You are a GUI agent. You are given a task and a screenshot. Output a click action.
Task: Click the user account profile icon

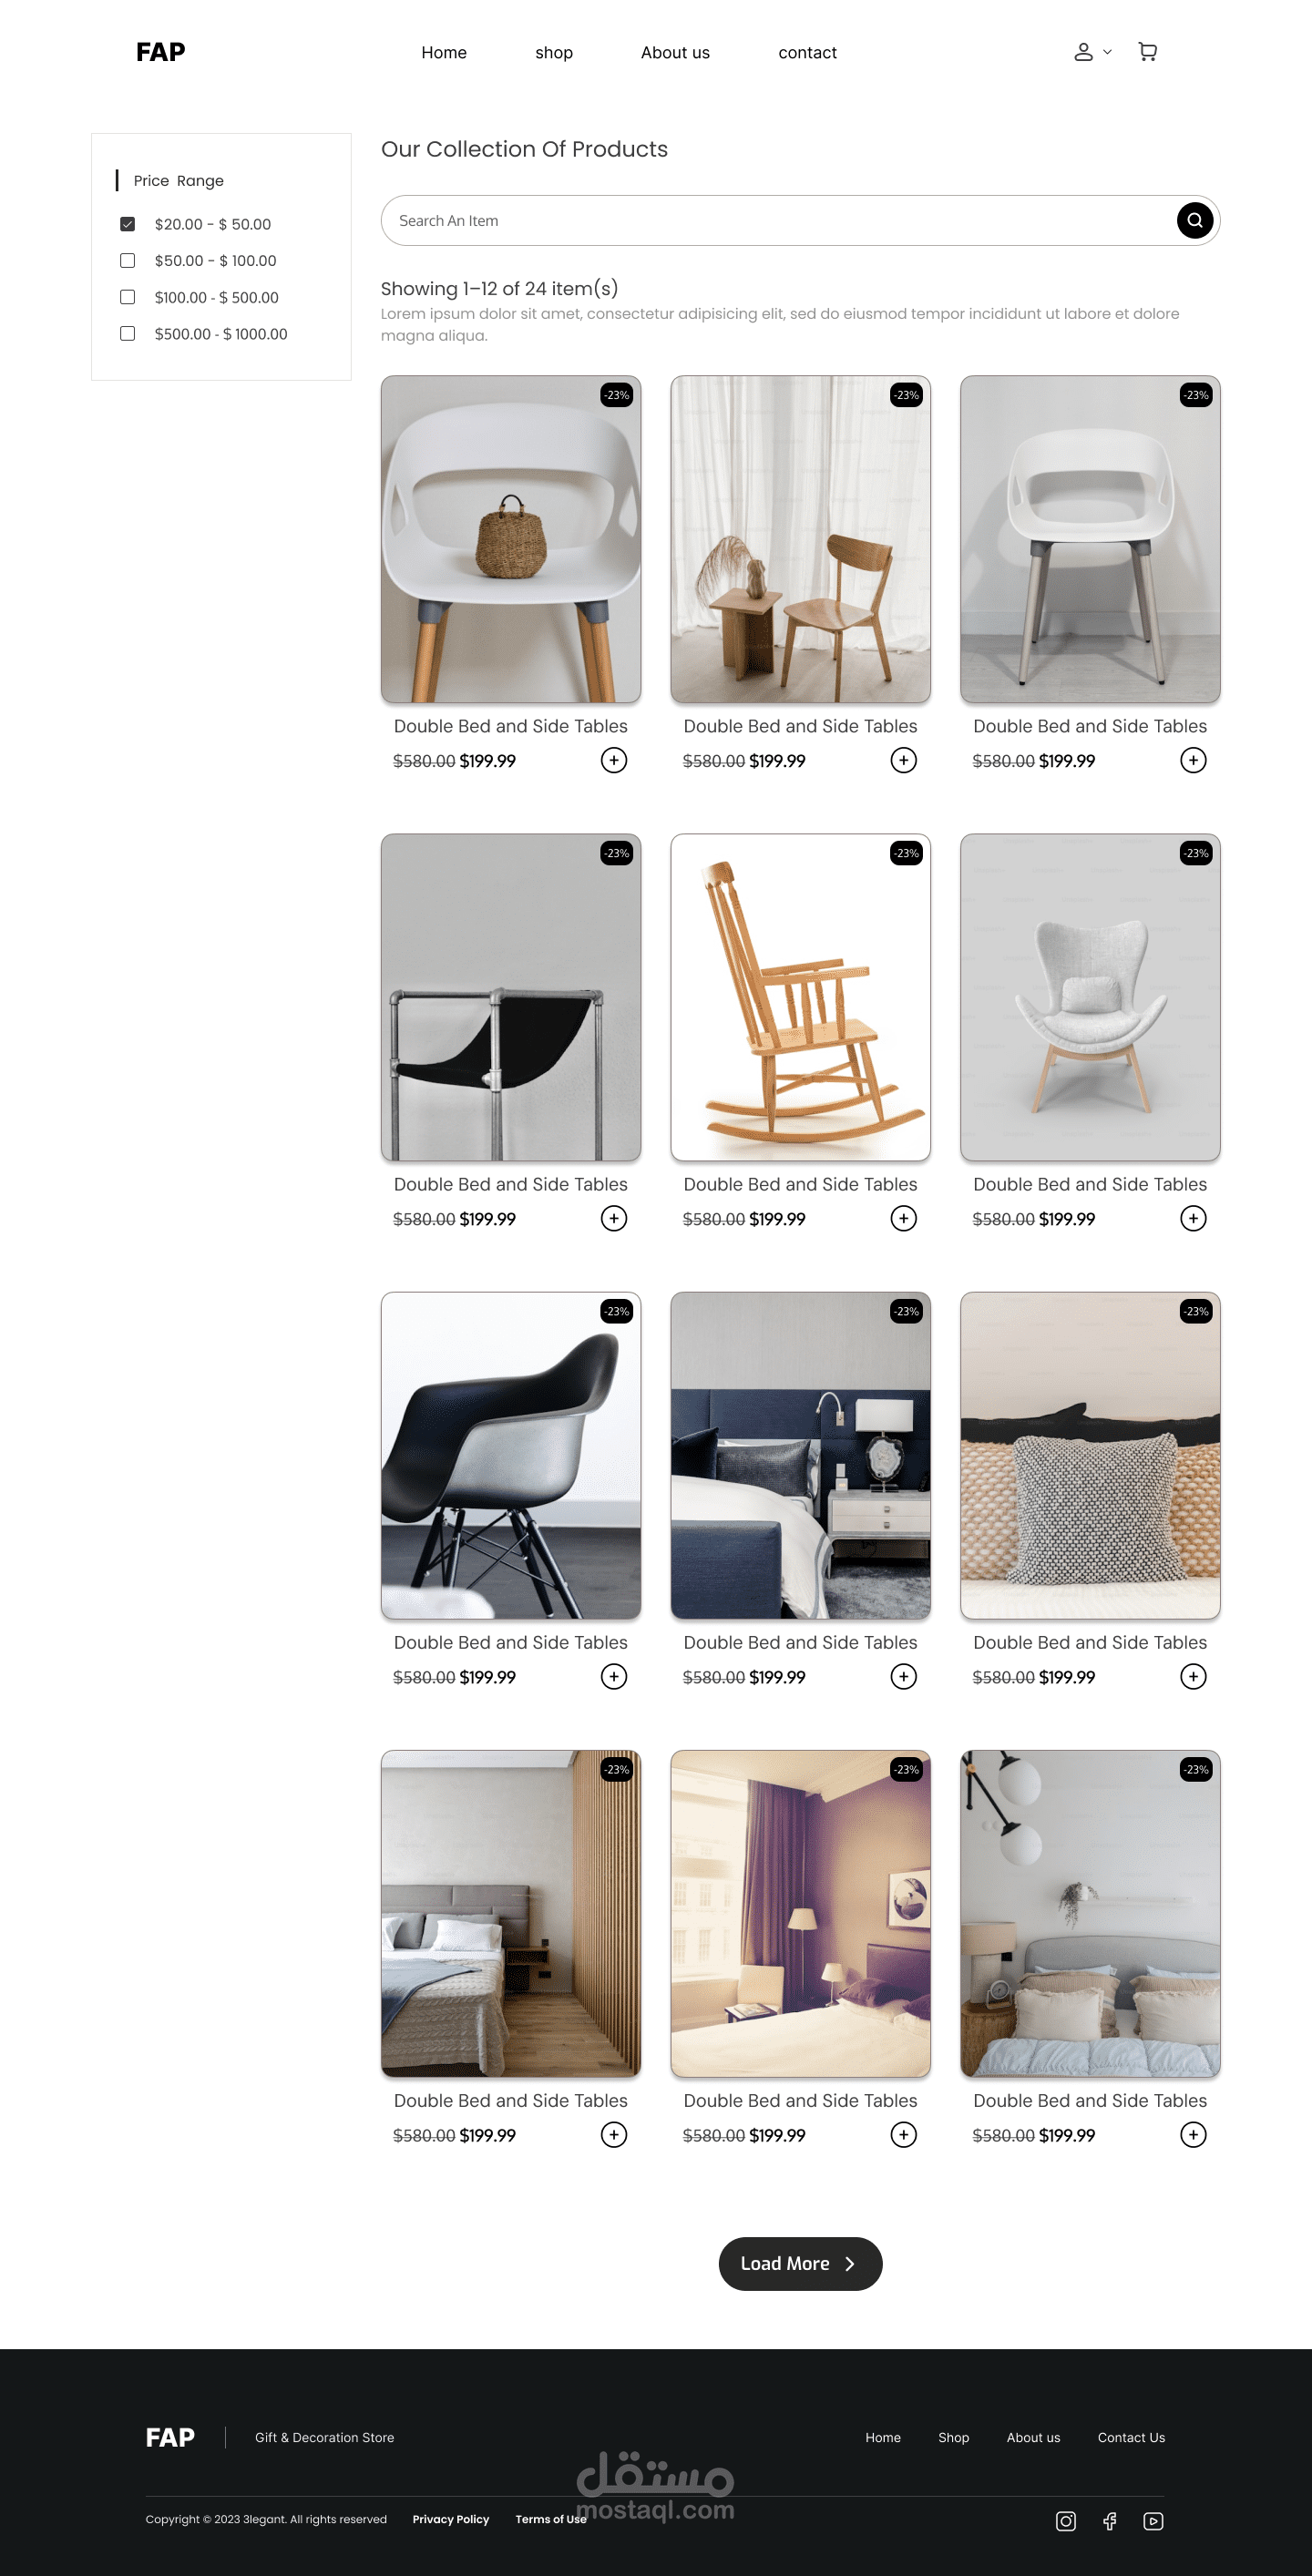click(x=1083, y=52)
